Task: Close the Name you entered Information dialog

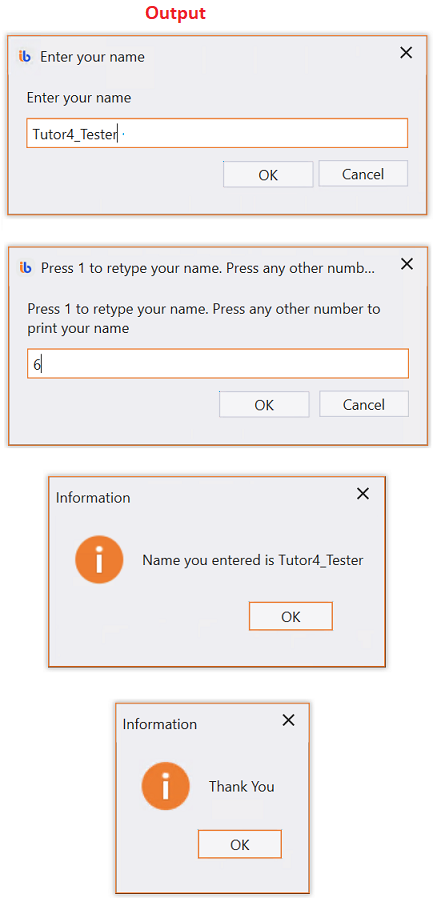Action: tap(363, 494)
